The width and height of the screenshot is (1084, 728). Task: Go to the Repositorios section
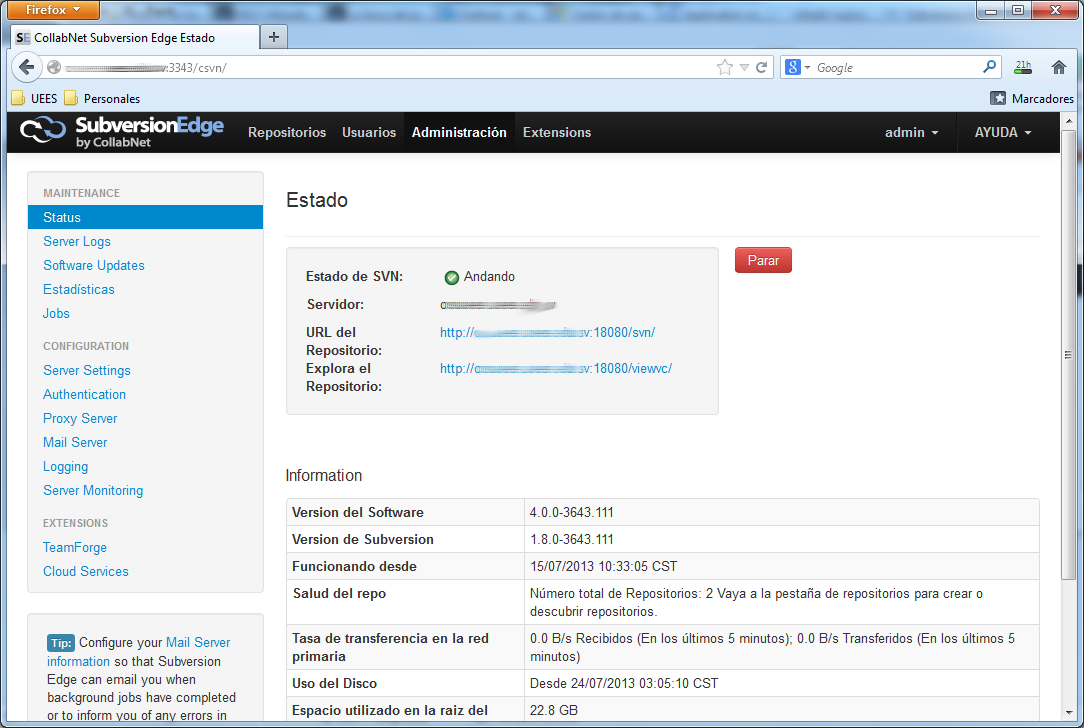[x=287, y=132]
